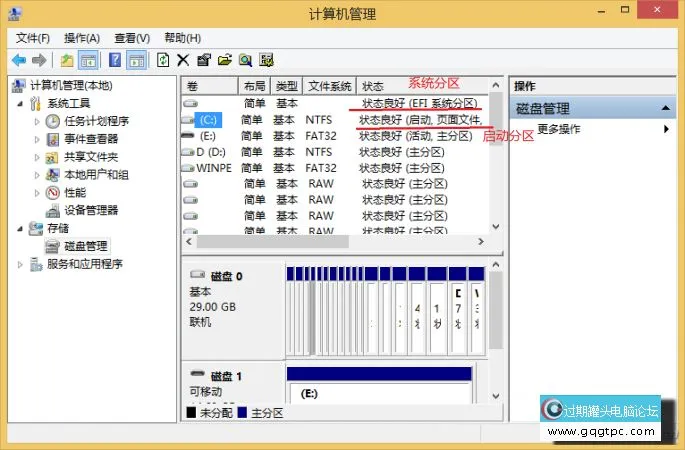Sort by the 布局 column header
The width and height of the screenshot is (685, 450).
point(254,86)
